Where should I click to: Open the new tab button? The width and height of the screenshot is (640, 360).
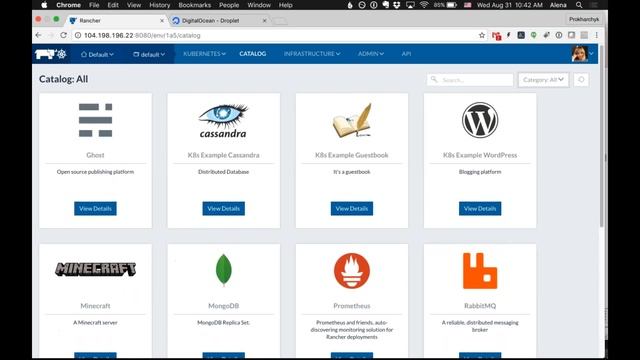pyautogui.click(x=280, y=20)
